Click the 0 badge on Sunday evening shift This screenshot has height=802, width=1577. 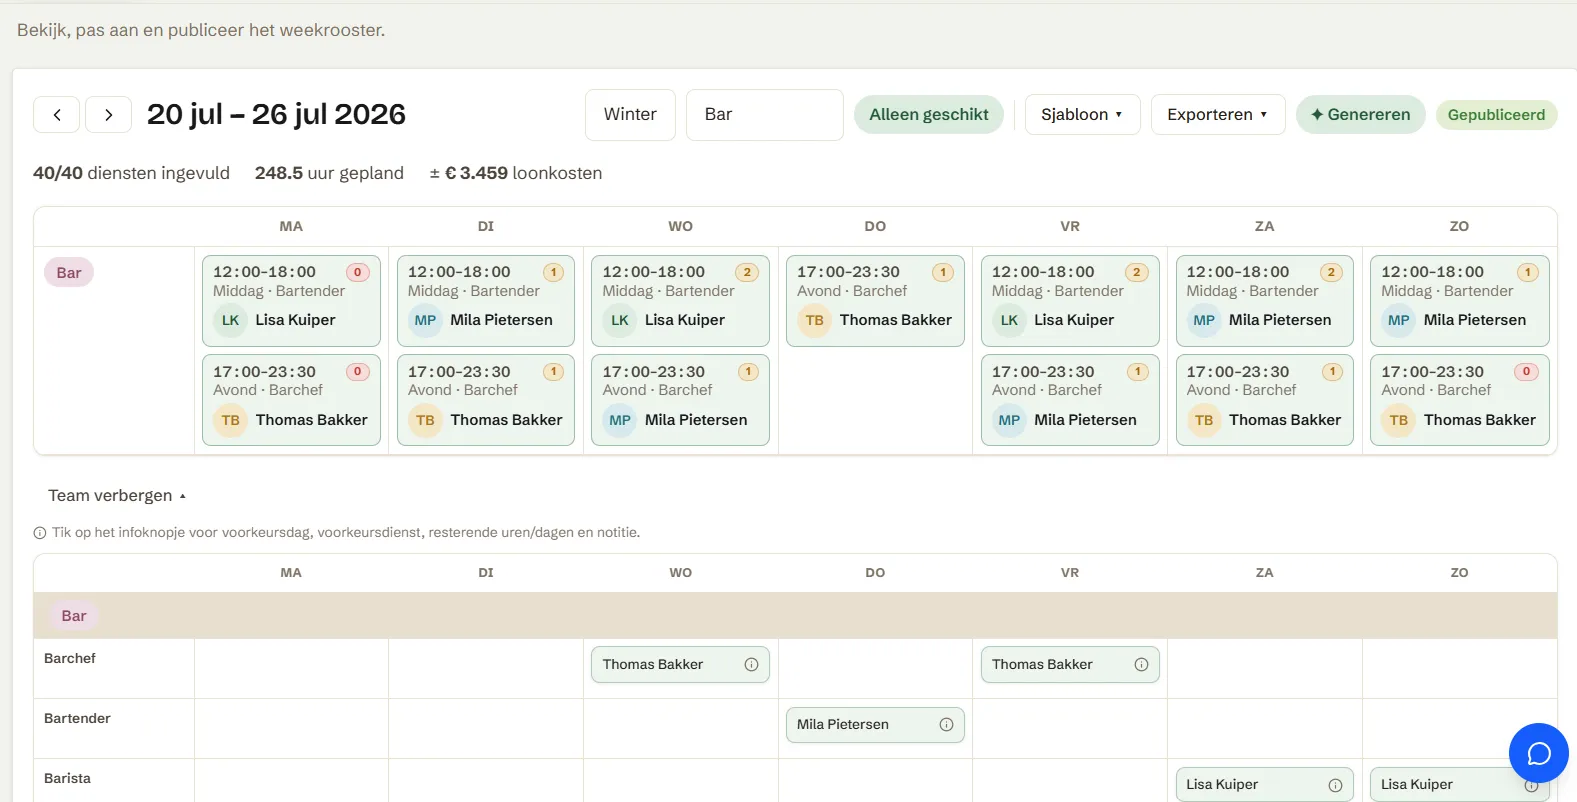click(x=1526, y=372)
